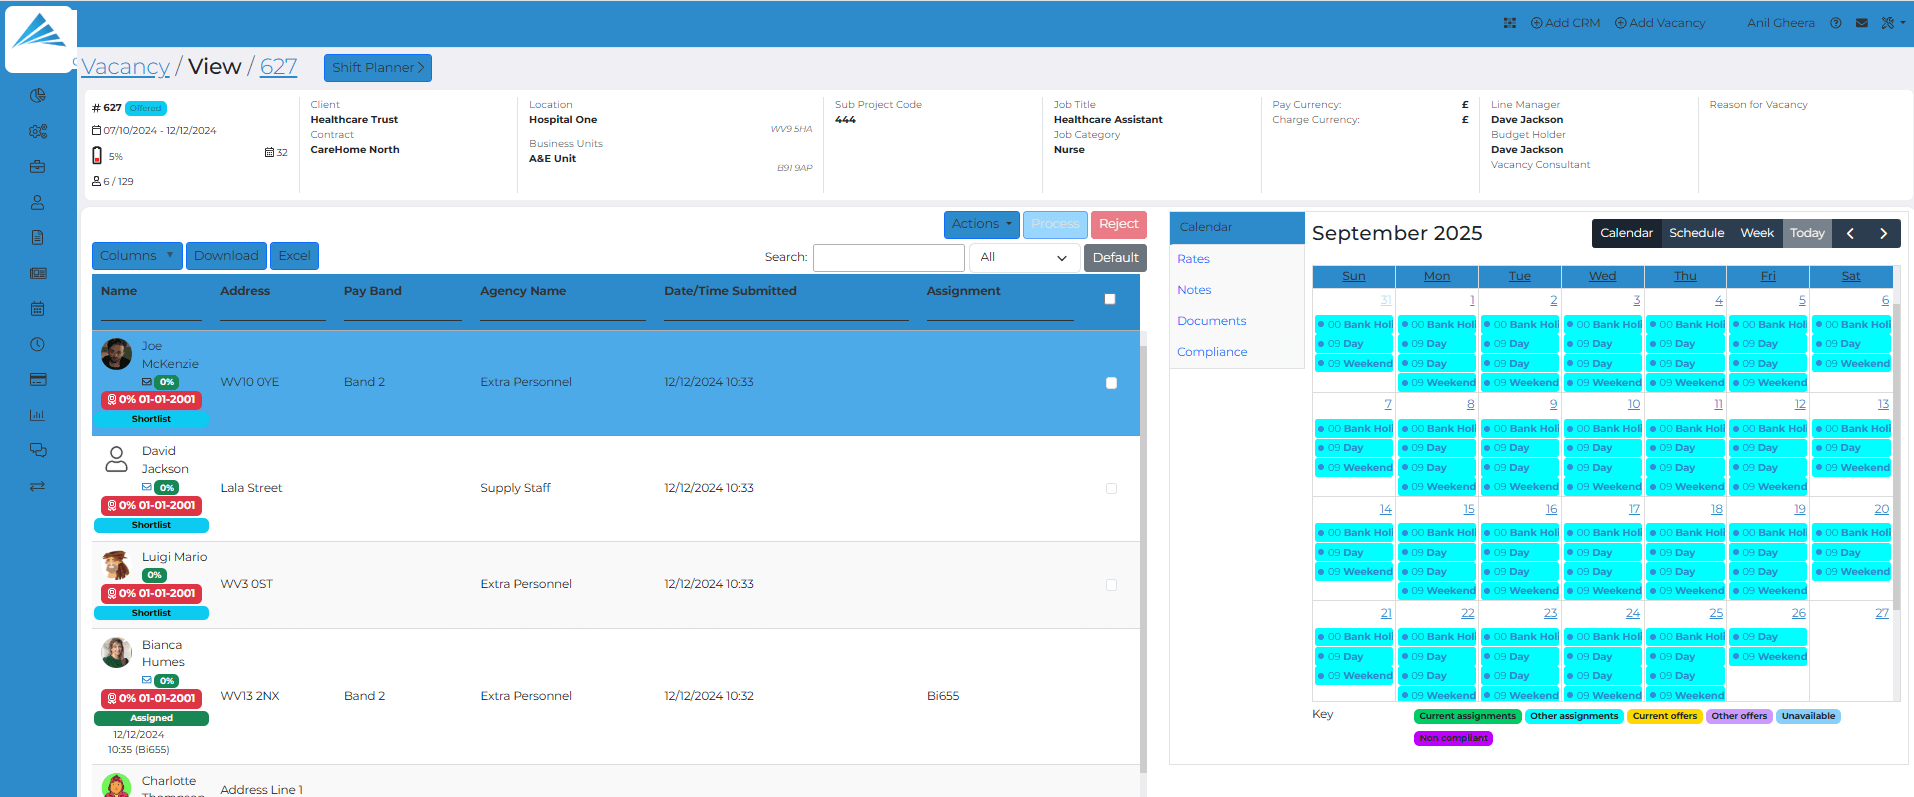The height and width of the screenshot is (797, 1914).
Task: Open the pie chart dashboard icon in sidebar
Action: click(38, 96)
